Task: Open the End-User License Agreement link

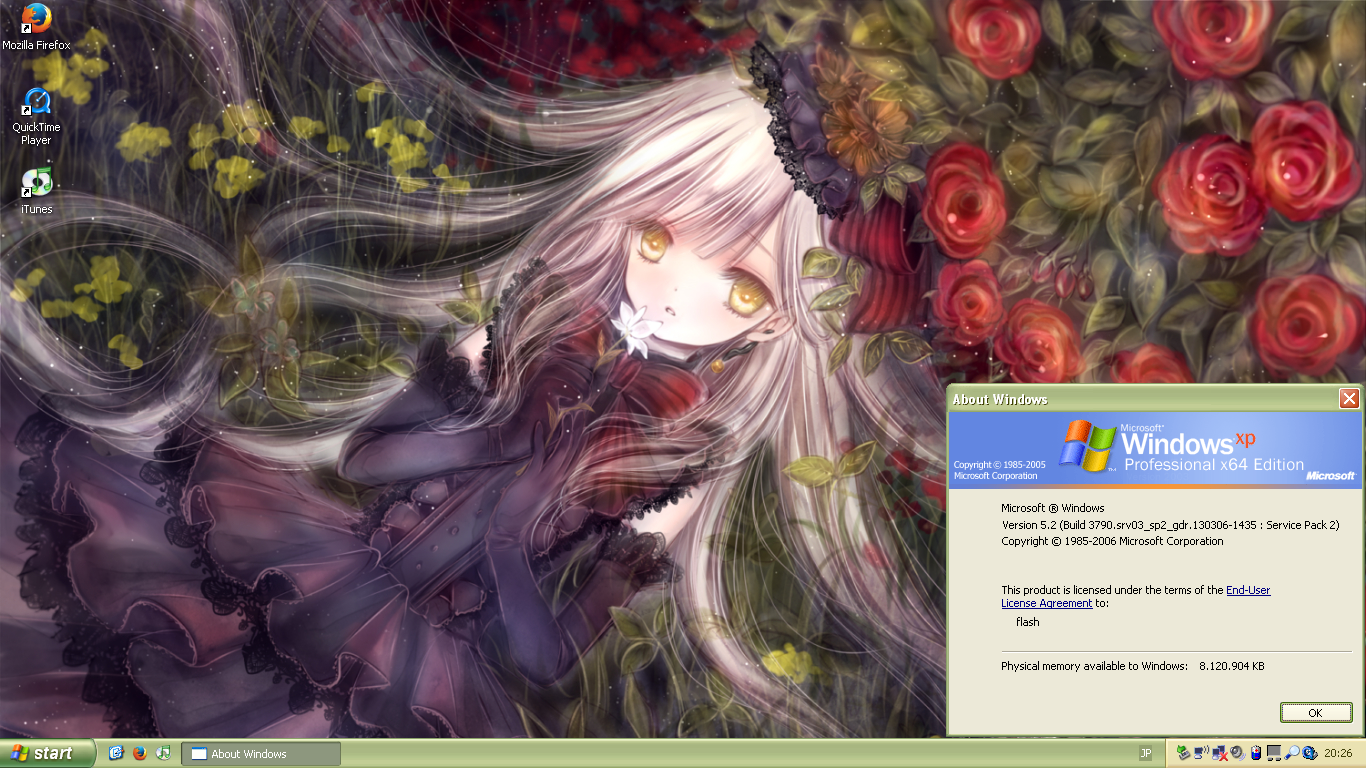Action: (1136, 597)
